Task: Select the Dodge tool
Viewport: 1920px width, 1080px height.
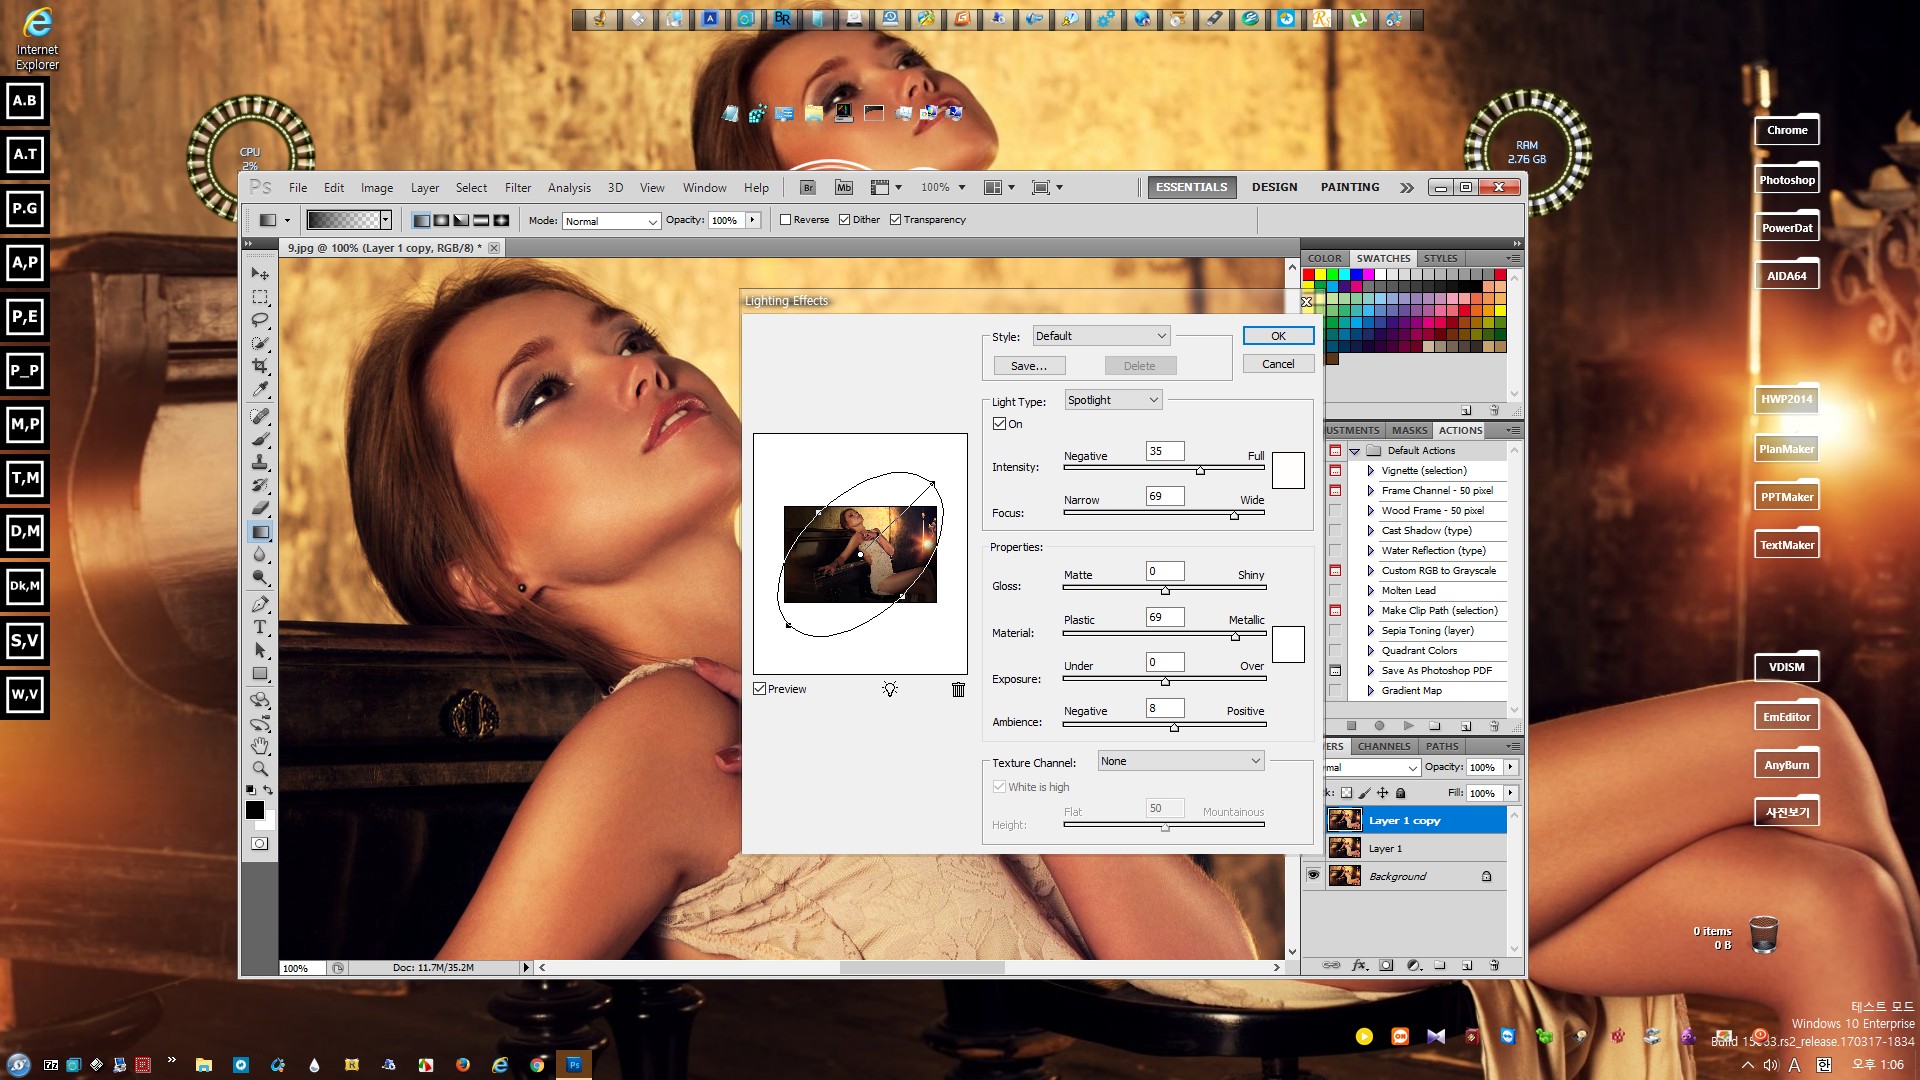Action: pyautogui.click(x=260, y=577)
